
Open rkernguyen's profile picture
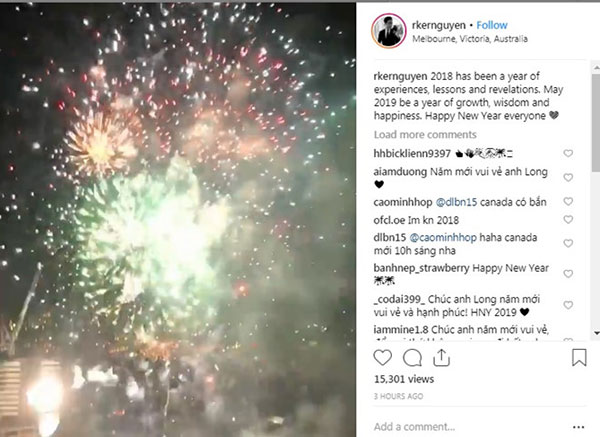click(388, 31)
